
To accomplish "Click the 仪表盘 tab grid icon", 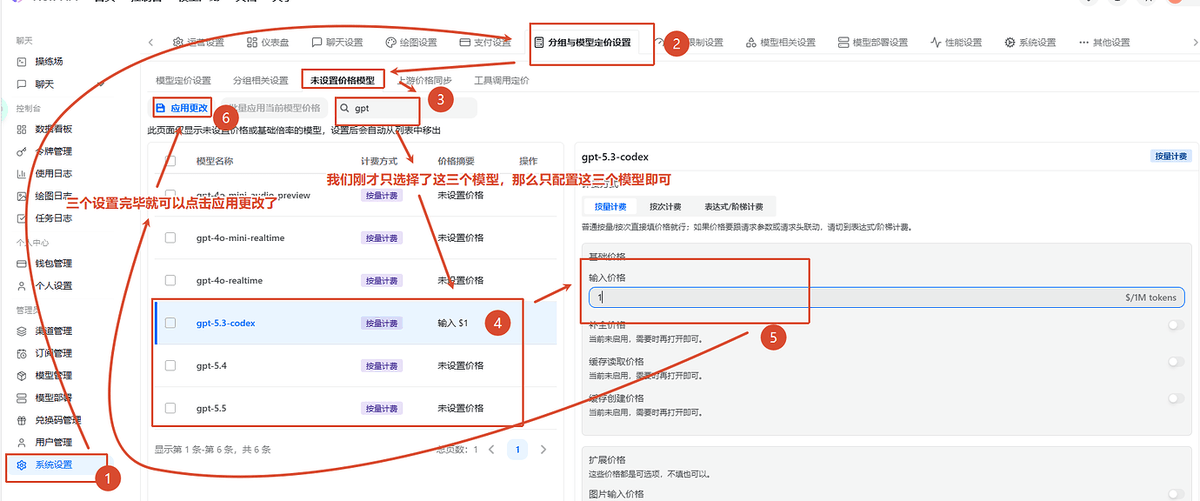I will coord(251,42).
